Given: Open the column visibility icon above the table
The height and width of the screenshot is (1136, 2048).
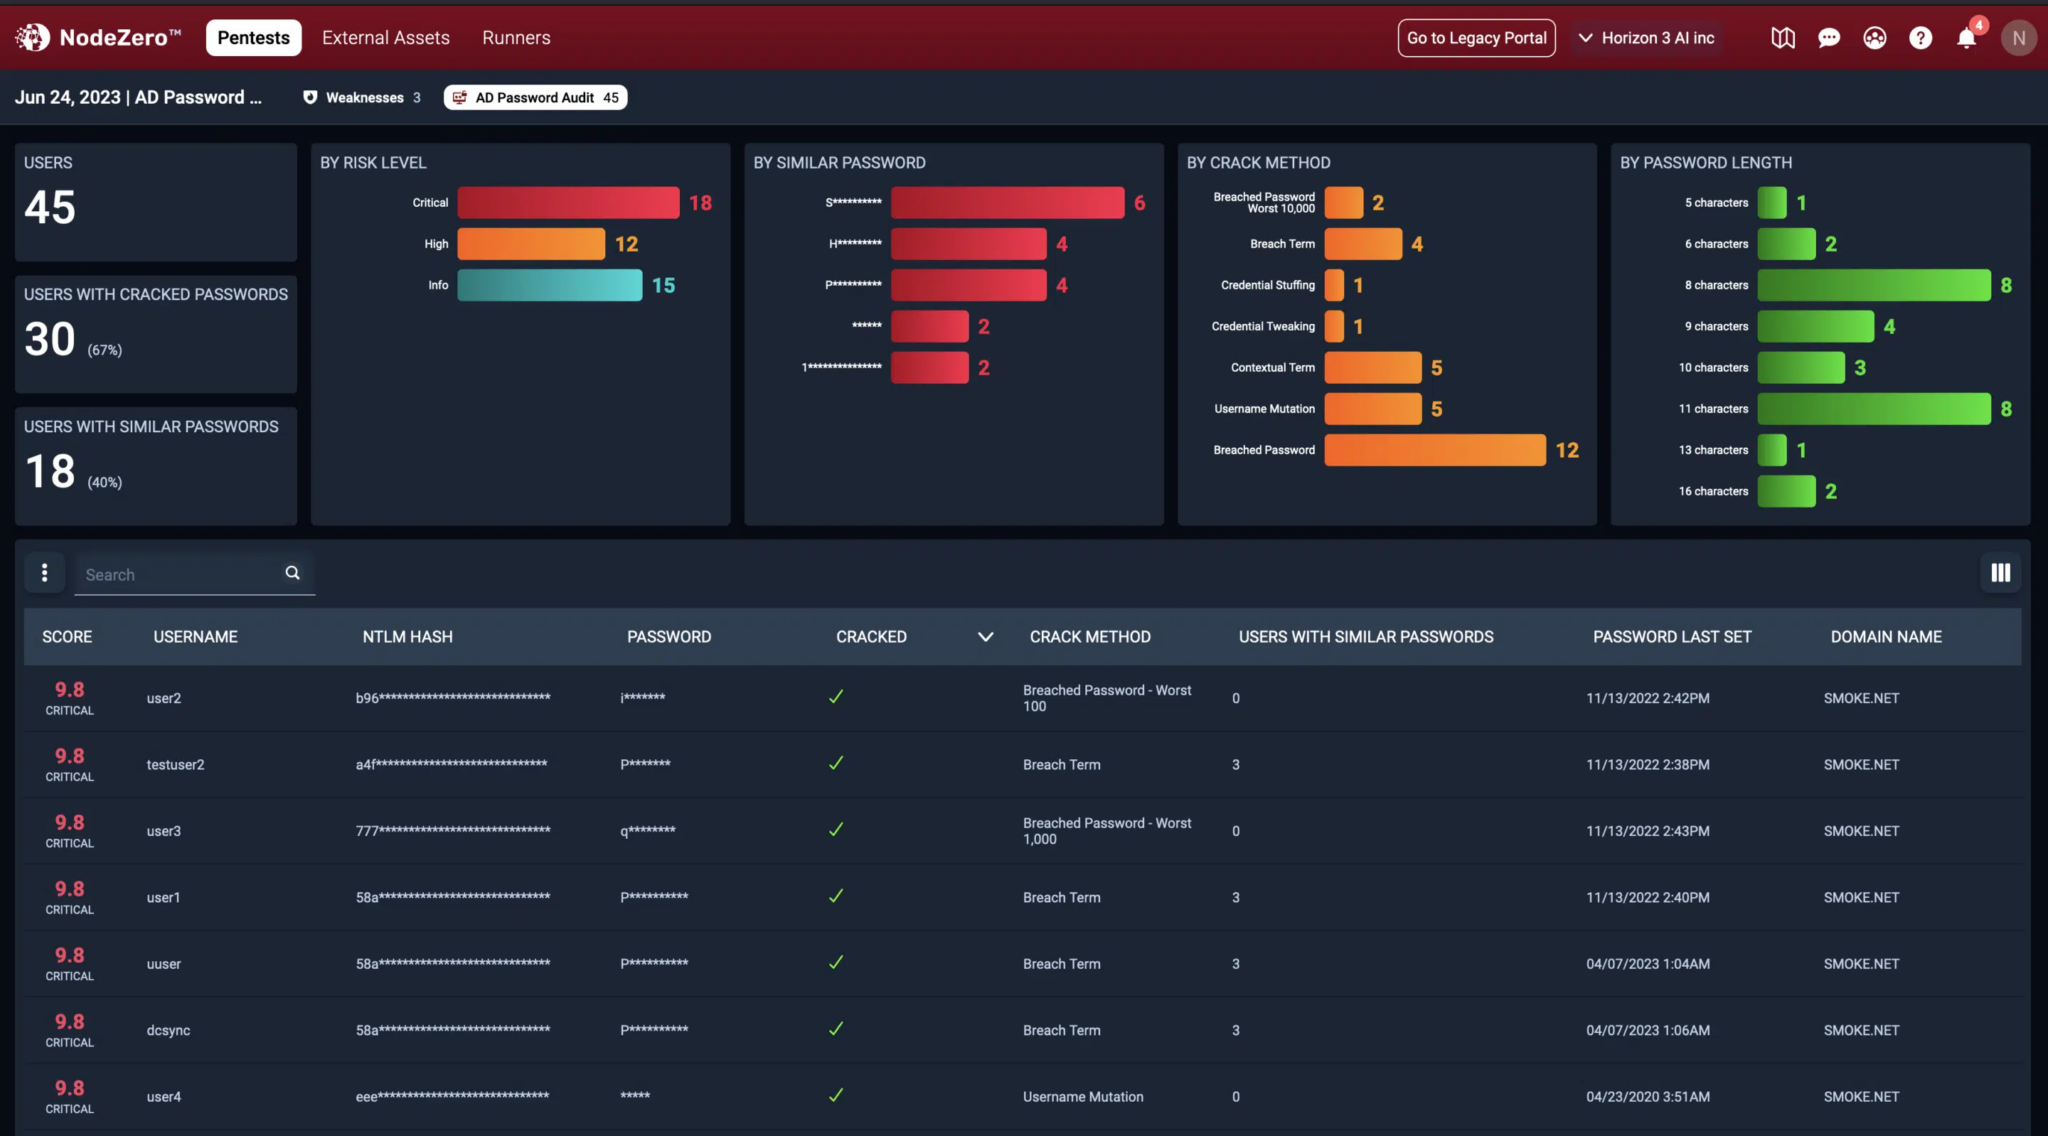Looking at the screenshot, I should point(2000,573).
